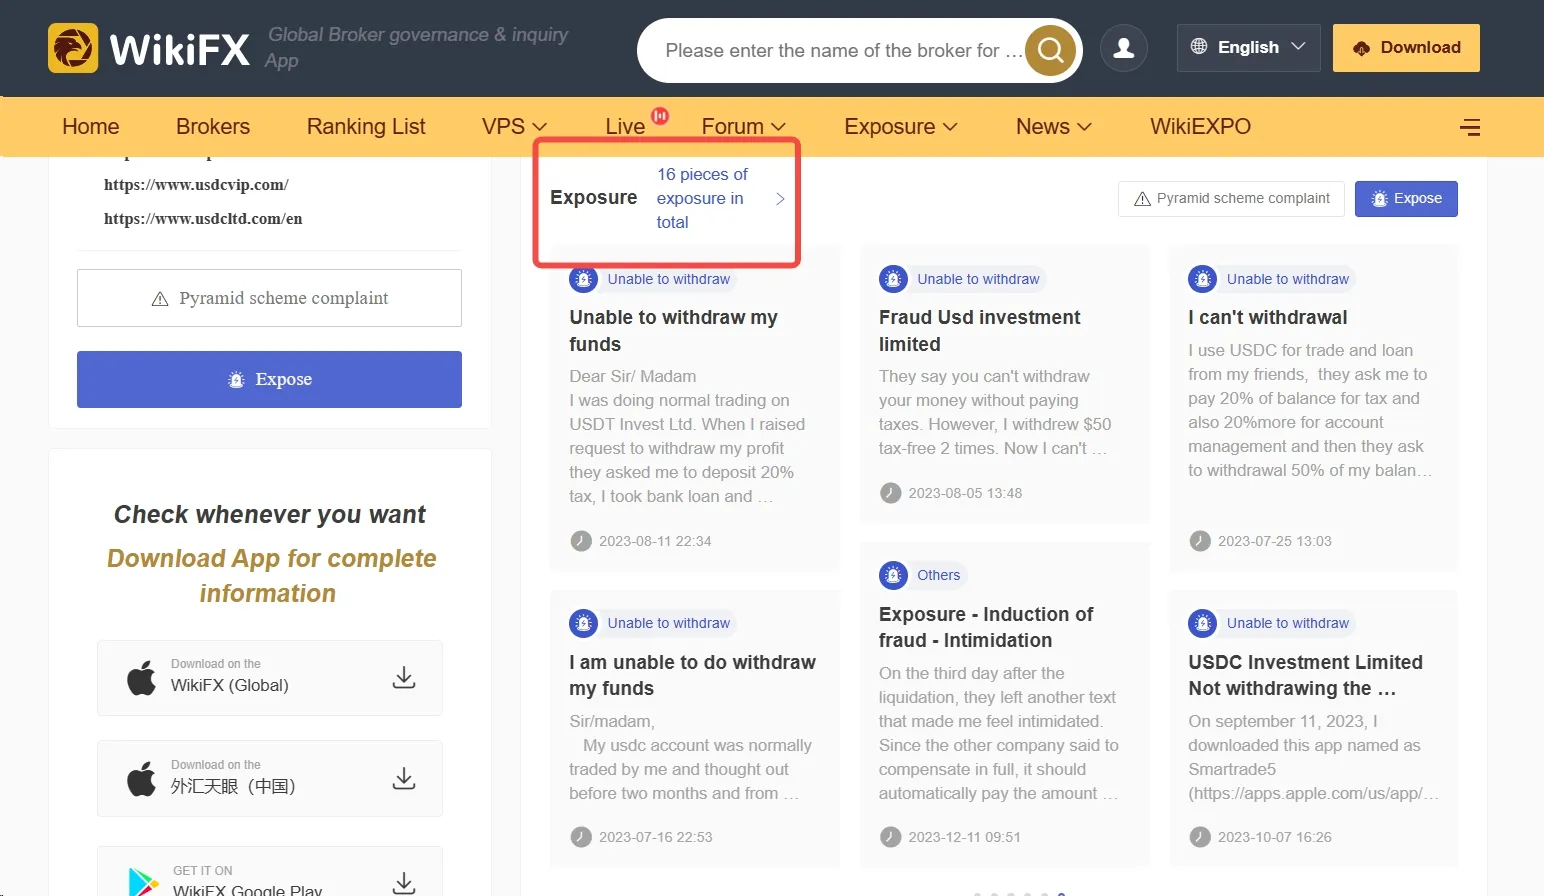Open the Ranking List page
The height and width of the screenshot is (896, 1544).
tap(366, 127)
